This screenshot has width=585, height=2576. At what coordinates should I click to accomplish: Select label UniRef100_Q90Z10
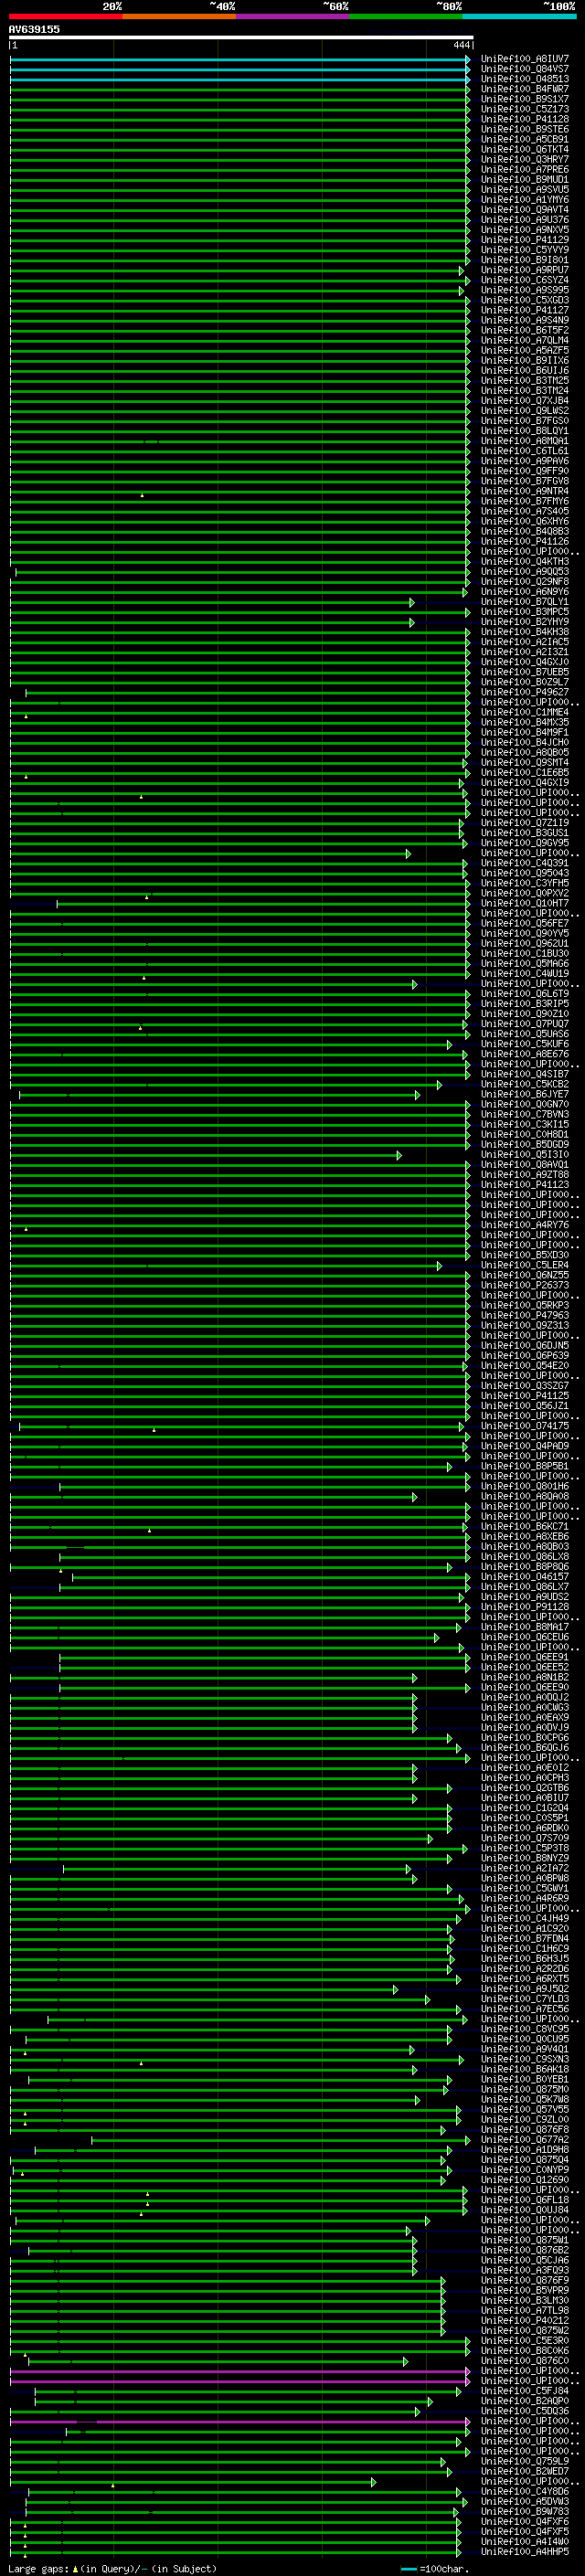pyautogui.click(x=525, y=1013)
